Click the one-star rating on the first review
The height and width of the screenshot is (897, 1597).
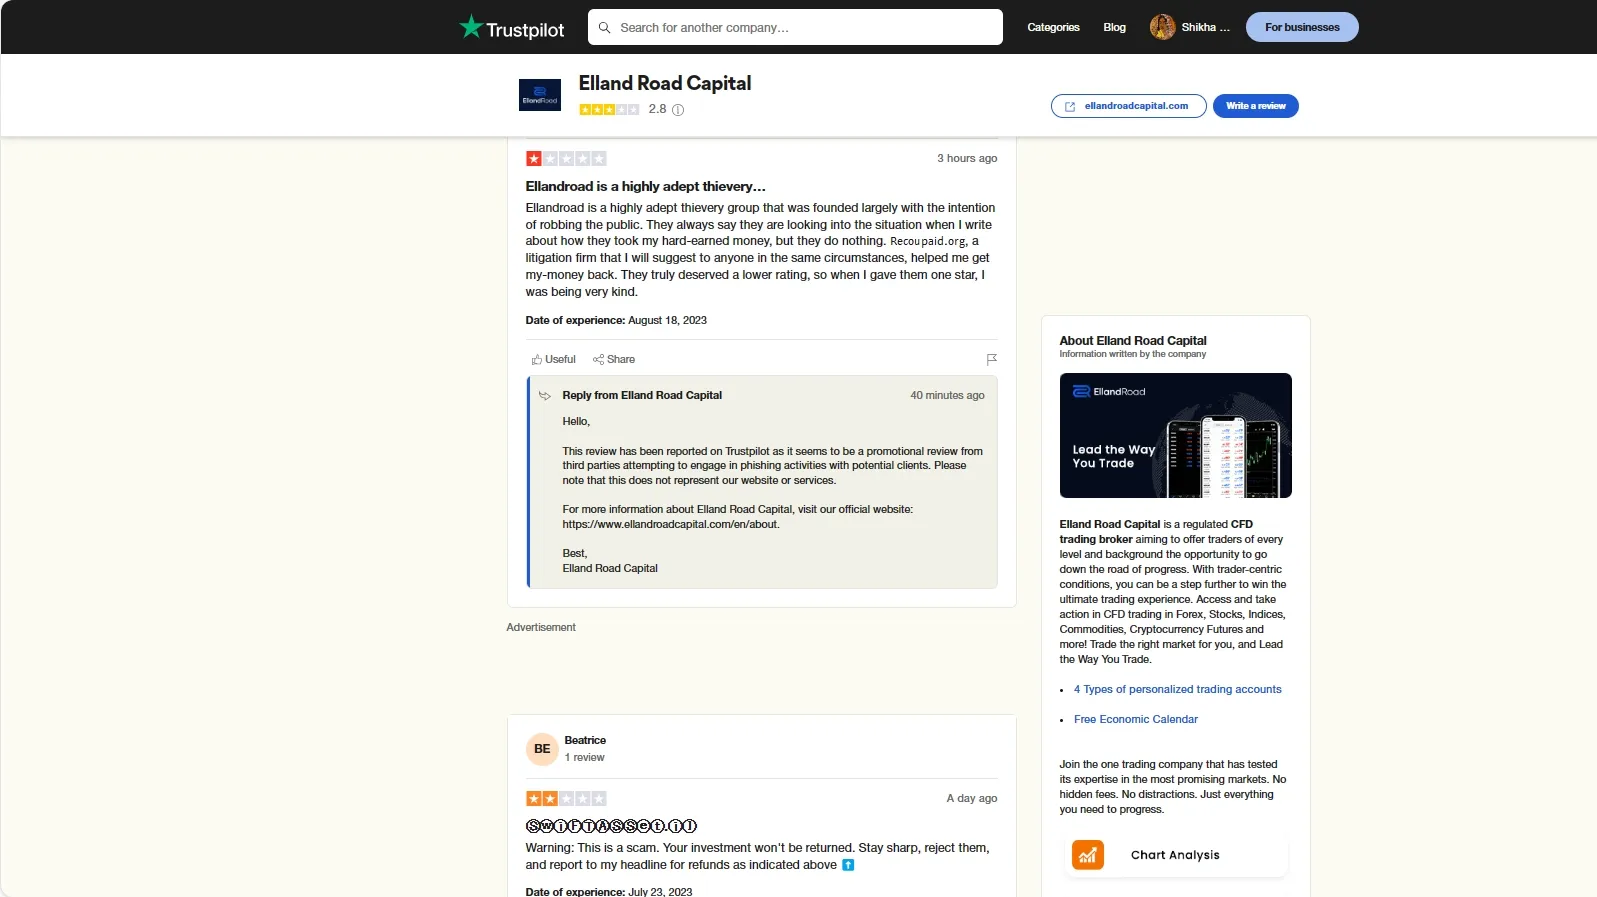click(x=566, y=159)
